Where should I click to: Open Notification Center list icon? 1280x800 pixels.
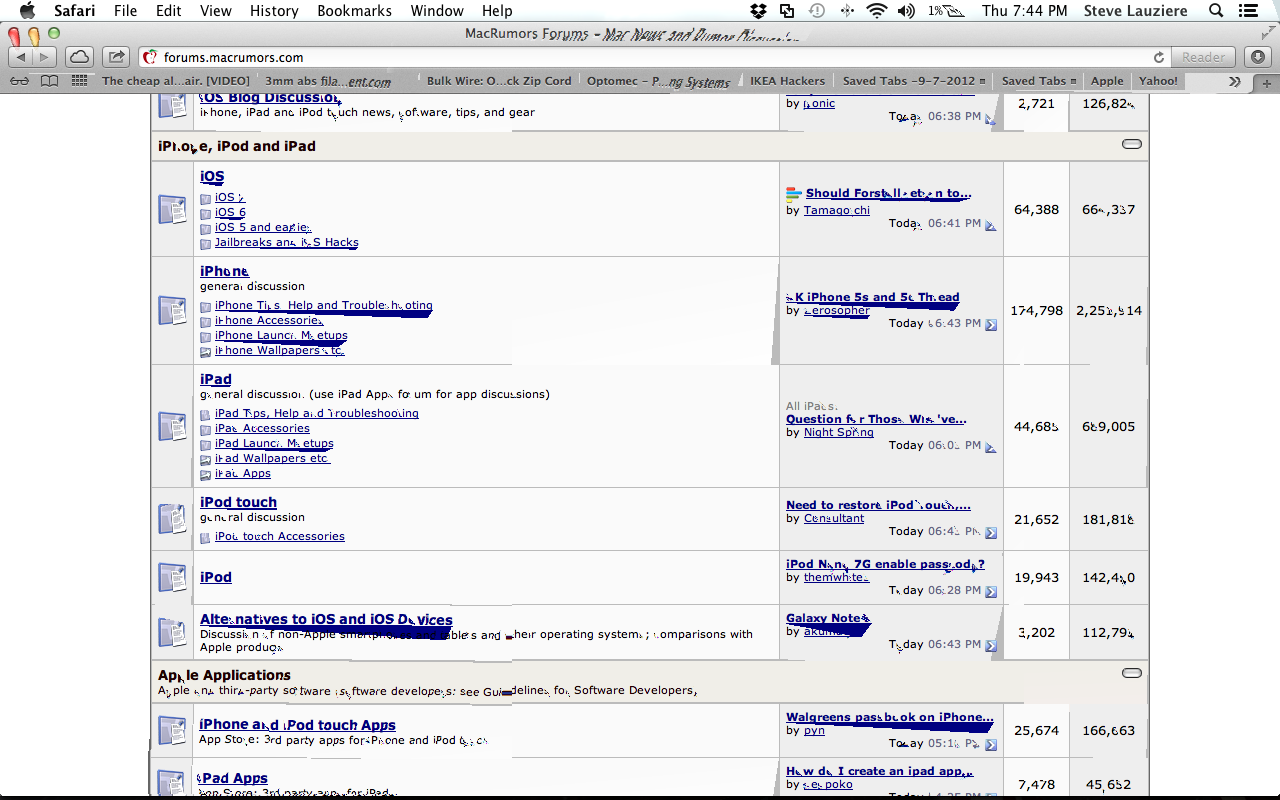tap(1248, 11)
